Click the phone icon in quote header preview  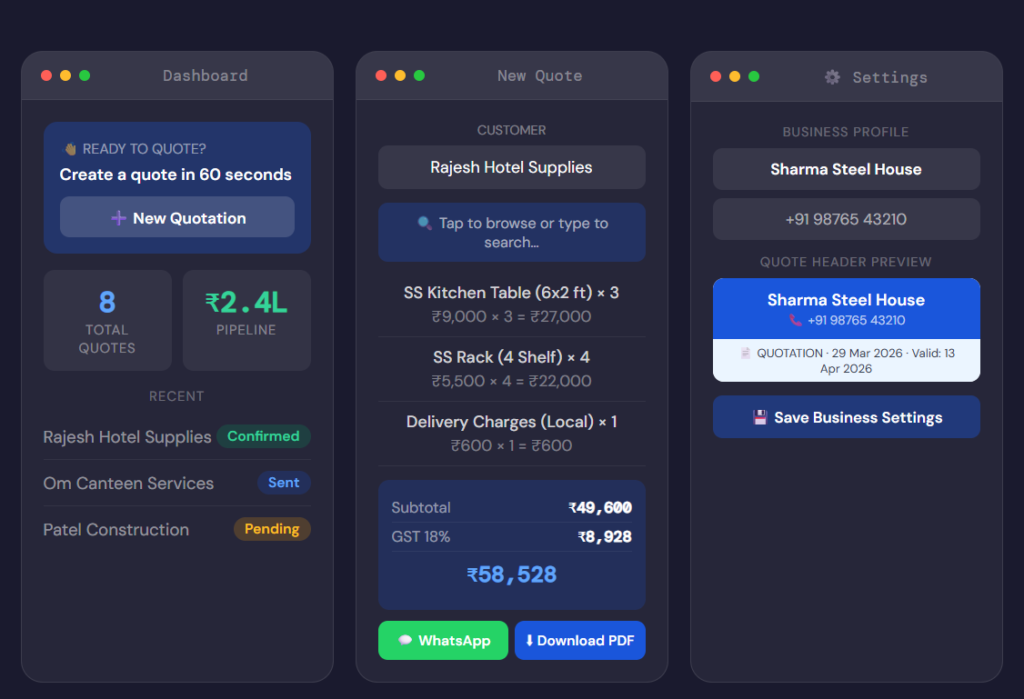(x=795, y=321)
